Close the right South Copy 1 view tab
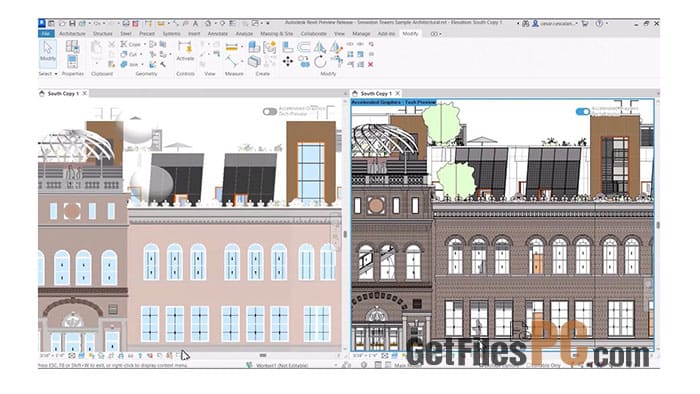 point(397,93)
